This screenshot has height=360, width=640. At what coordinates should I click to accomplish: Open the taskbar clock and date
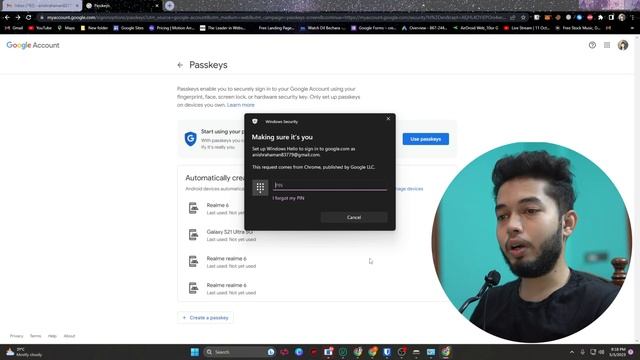617,352
